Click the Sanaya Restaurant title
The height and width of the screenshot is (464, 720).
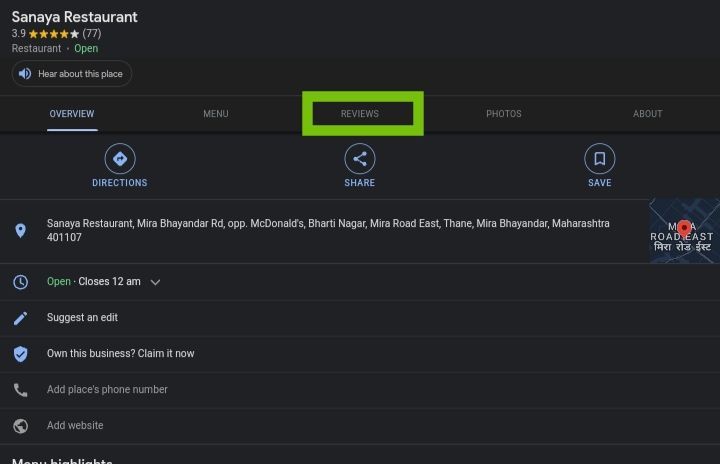point(74,17)
